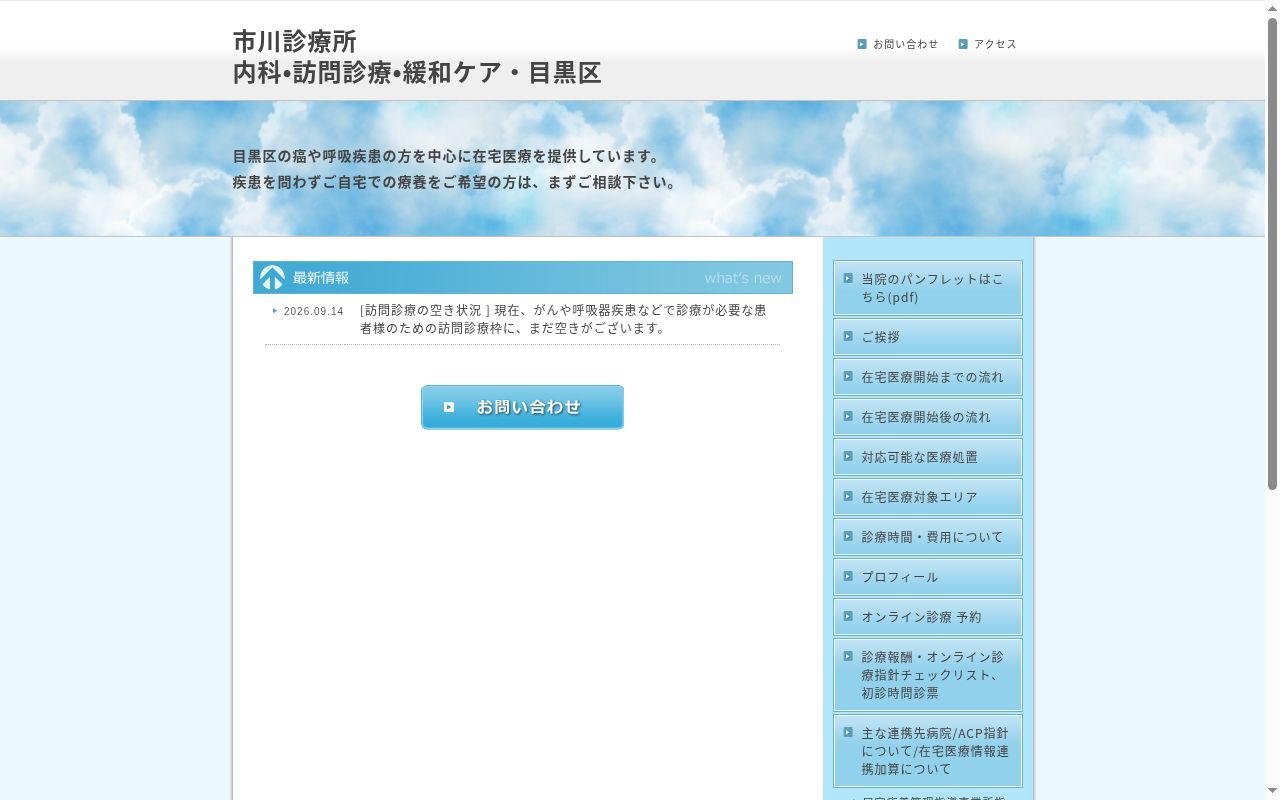Open 診療時間・費用について page

tap(928, 537)
